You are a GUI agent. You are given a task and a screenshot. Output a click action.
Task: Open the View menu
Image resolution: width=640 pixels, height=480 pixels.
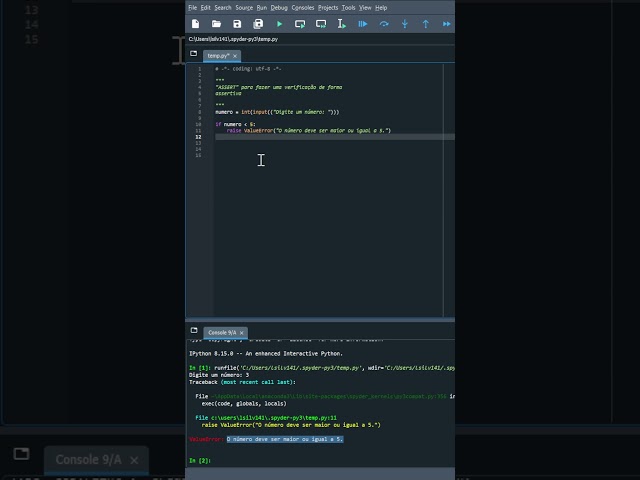point(365,8)
